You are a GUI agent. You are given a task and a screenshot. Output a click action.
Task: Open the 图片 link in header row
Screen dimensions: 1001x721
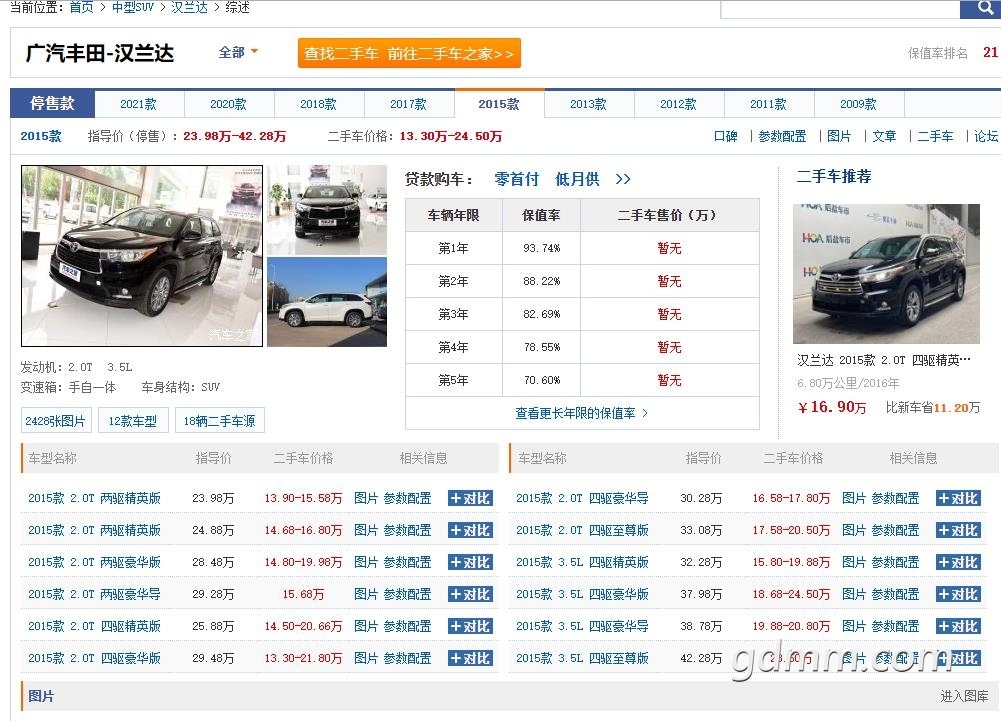click(839, 136)
